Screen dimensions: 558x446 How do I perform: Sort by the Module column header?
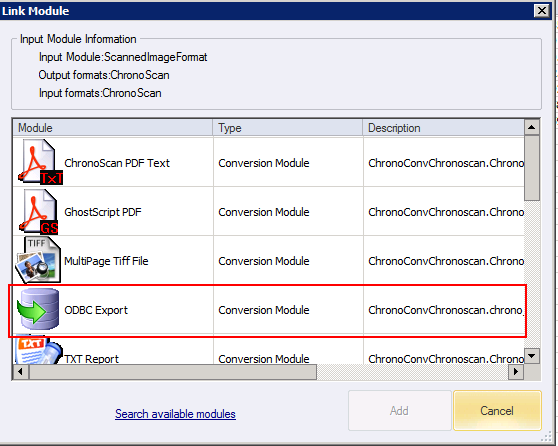[113, 128]
